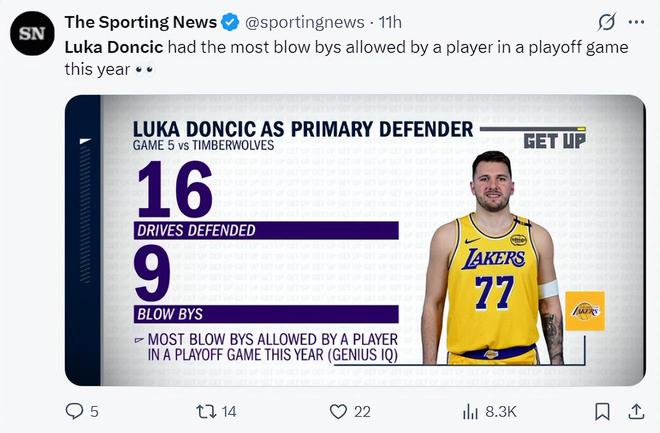
Task: Click the SN profile avatar
Action: click(32, 33)
